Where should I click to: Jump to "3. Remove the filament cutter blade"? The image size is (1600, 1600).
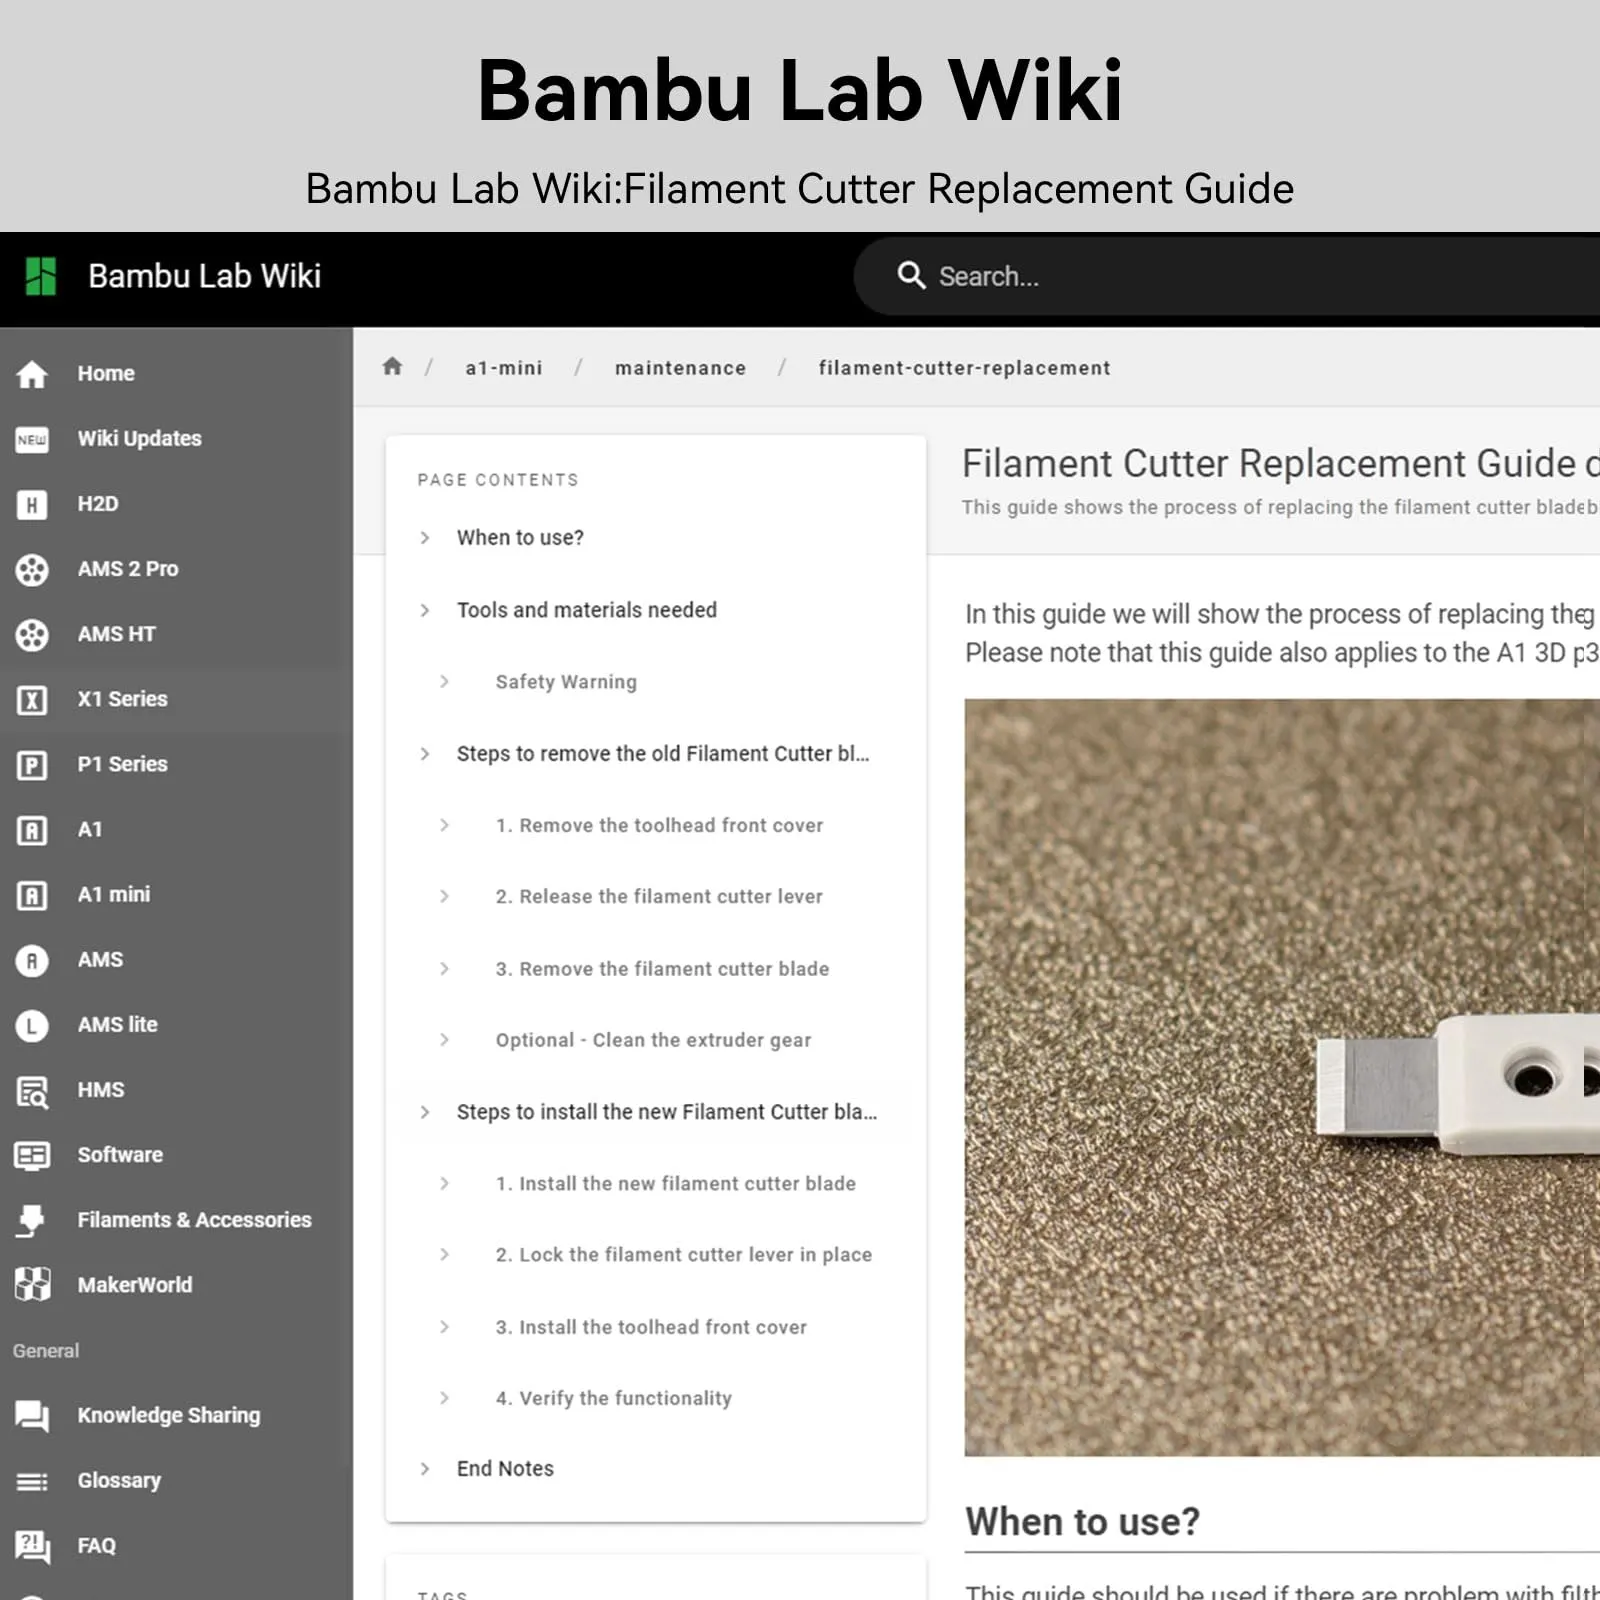(662, 969)
